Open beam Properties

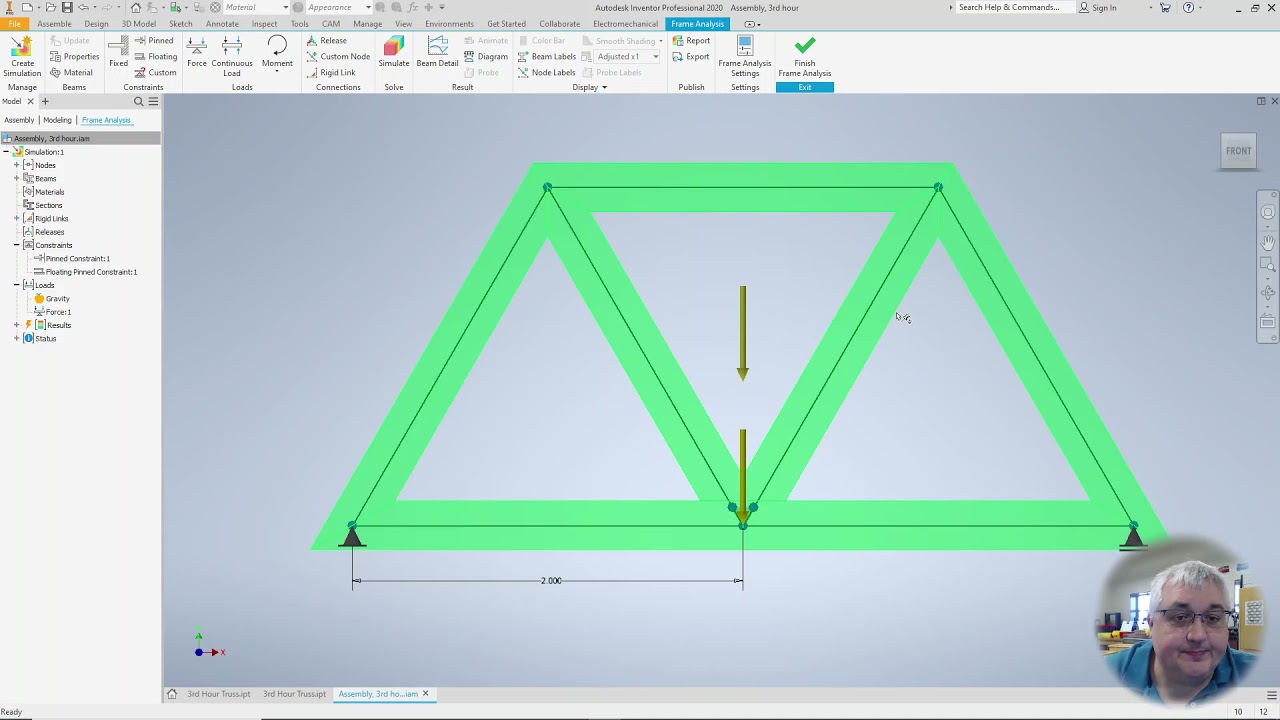(74, 57)
